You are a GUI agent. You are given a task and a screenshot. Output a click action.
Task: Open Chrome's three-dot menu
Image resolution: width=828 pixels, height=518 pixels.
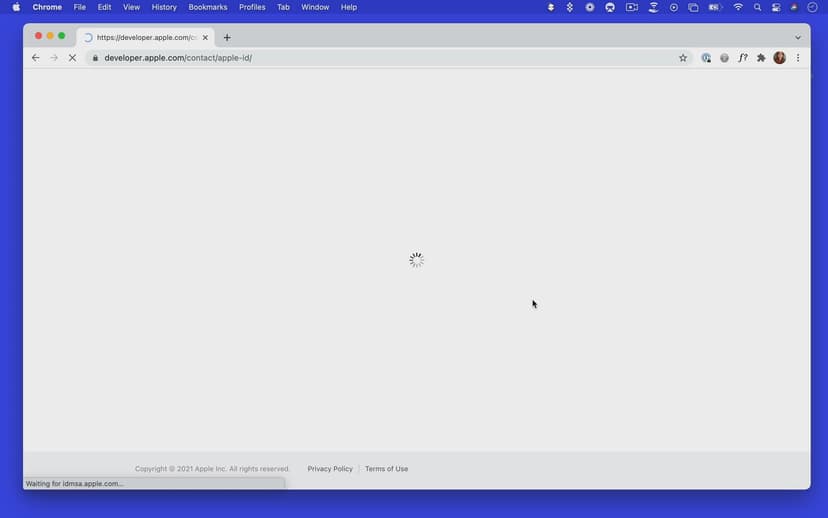coord(797,58)
